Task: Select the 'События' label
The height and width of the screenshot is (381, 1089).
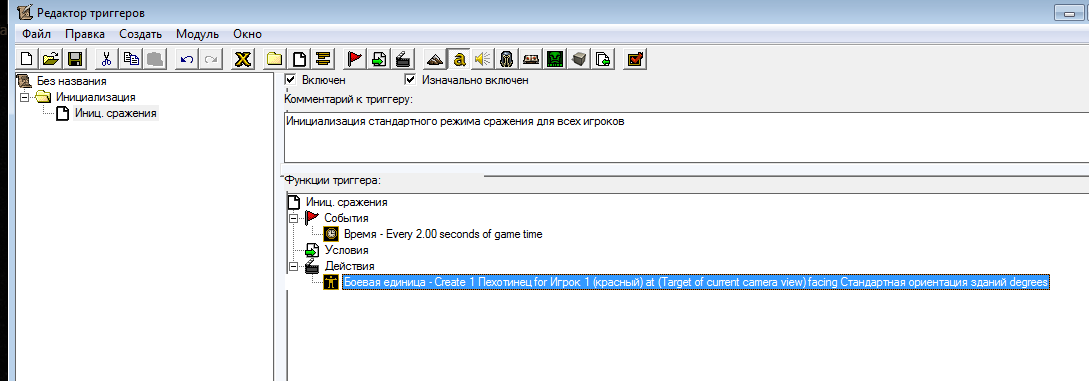Action: pos(346,219)
